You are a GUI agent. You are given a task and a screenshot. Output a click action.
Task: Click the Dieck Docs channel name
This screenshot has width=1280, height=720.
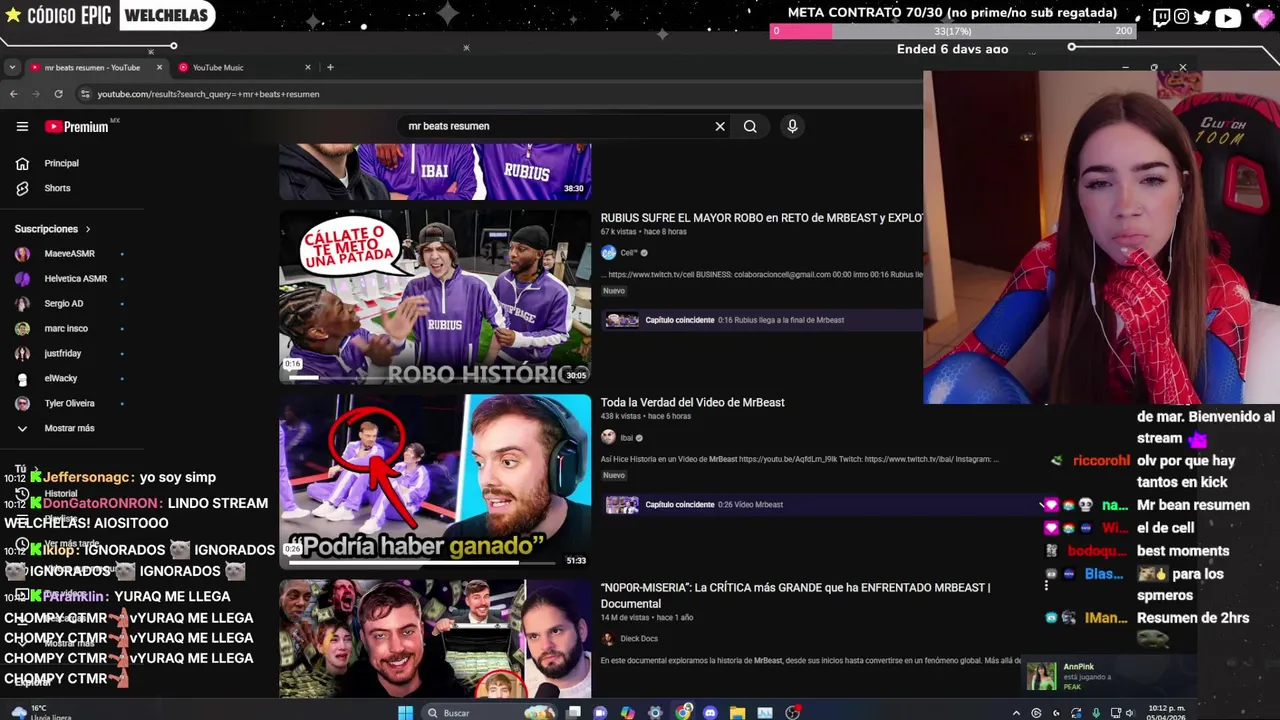(639, 638)
